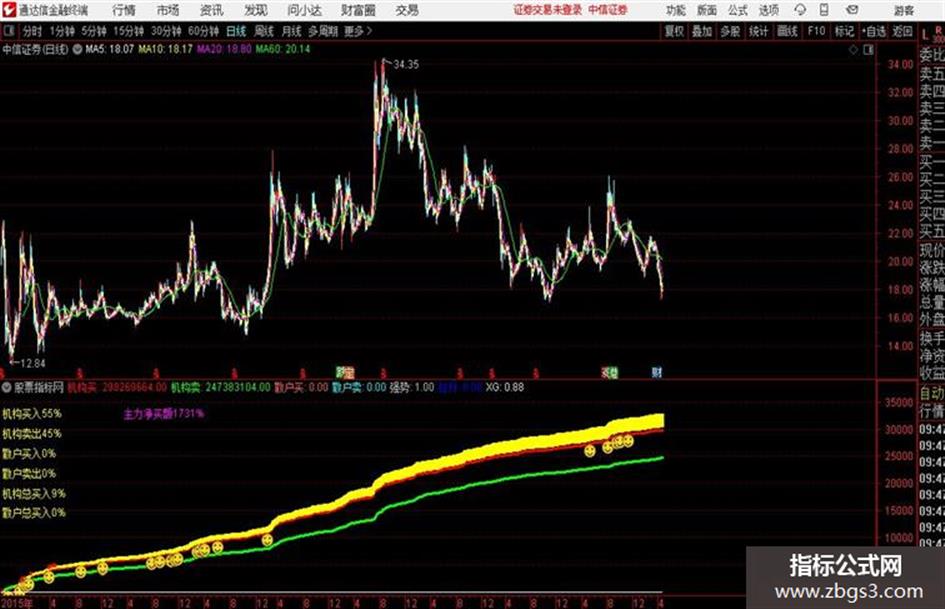Open F10 company info

point(816,31)
